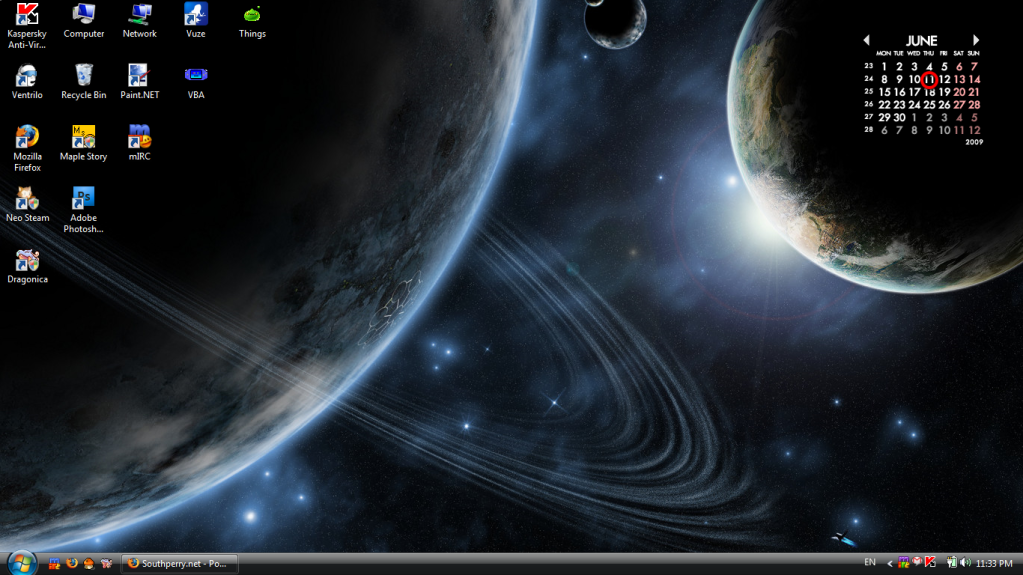Click the circled date 11 in calendar
The image size is (1023, 575).
pyautogui.click(x=930, y=80)
